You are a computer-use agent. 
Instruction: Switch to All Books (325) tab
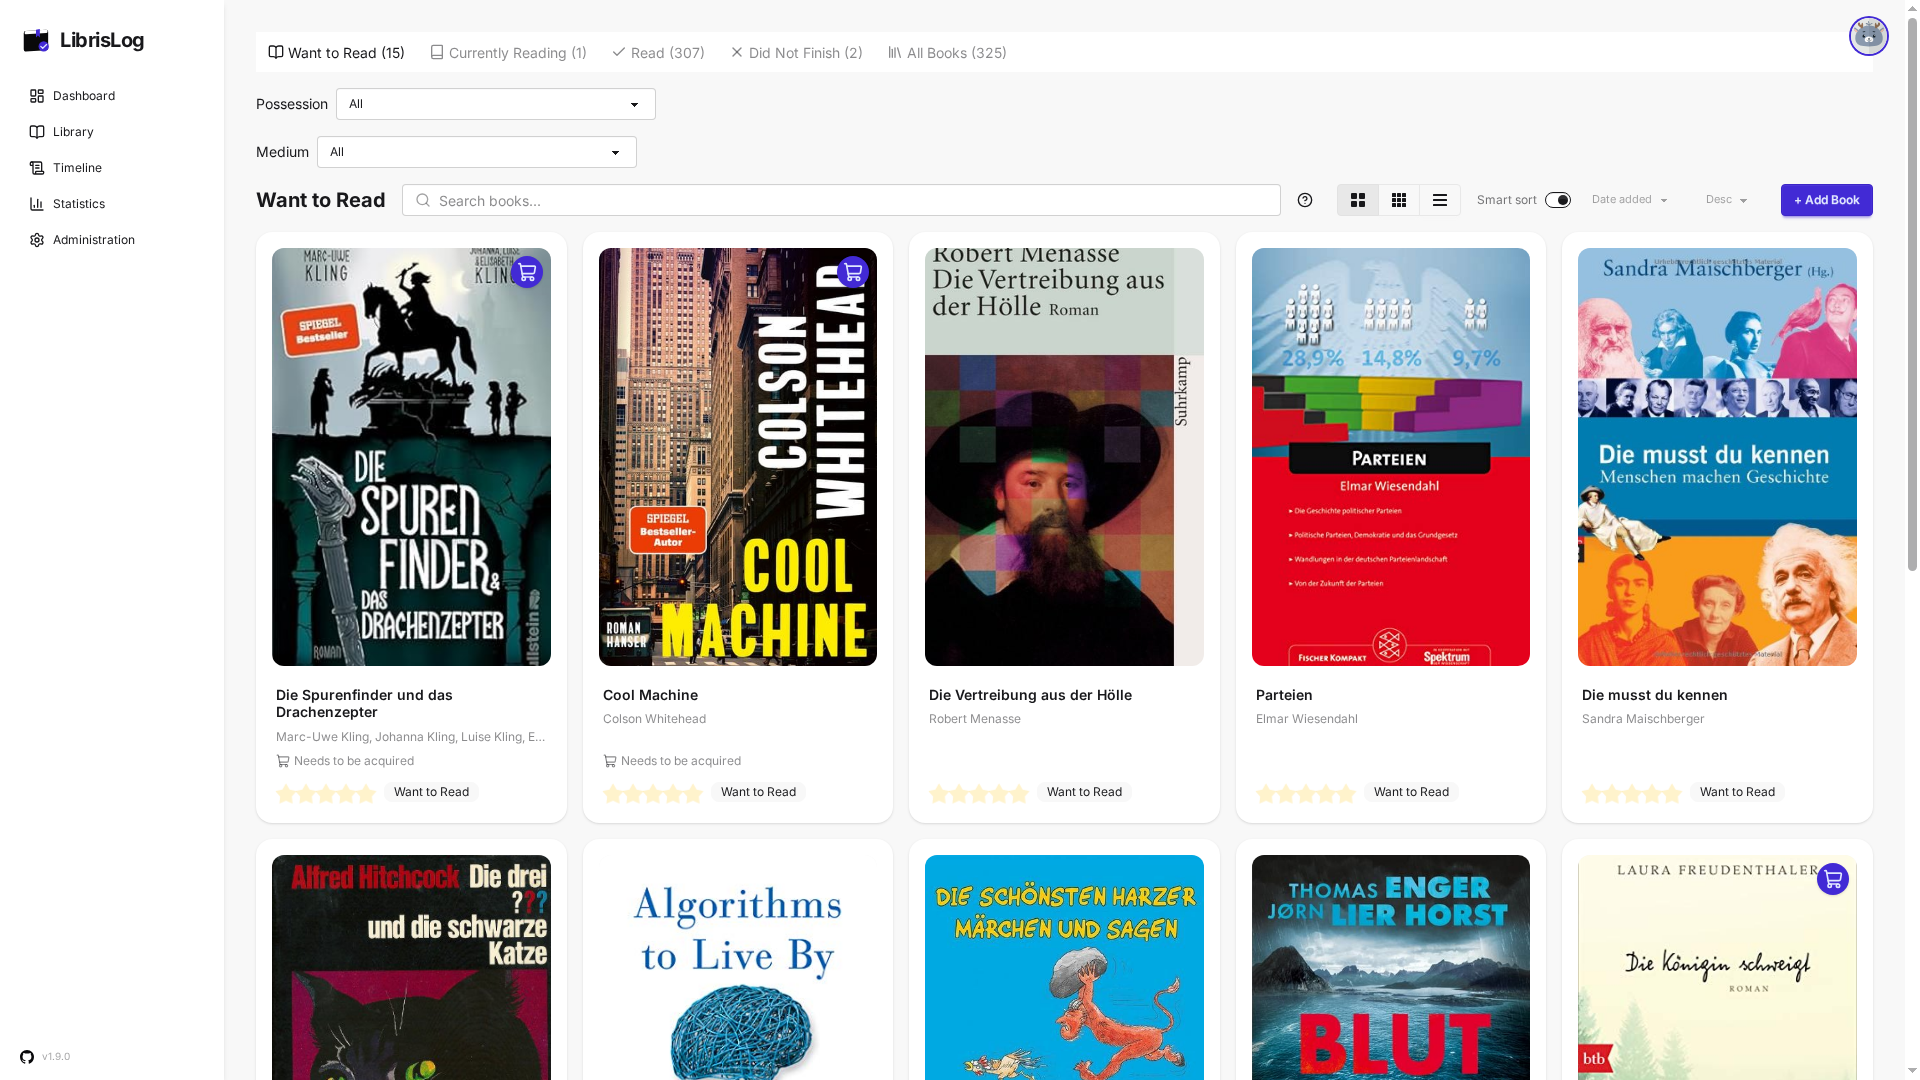click(947, 52)
